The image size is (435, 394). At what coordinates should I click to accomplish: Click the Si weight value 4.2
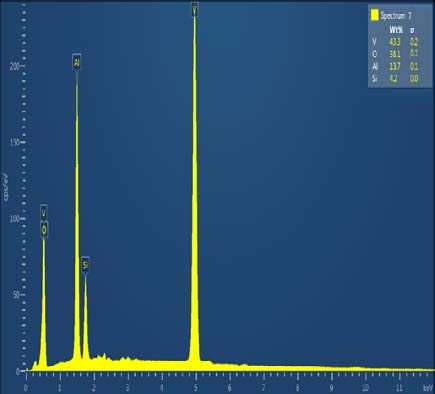(394, 79)
